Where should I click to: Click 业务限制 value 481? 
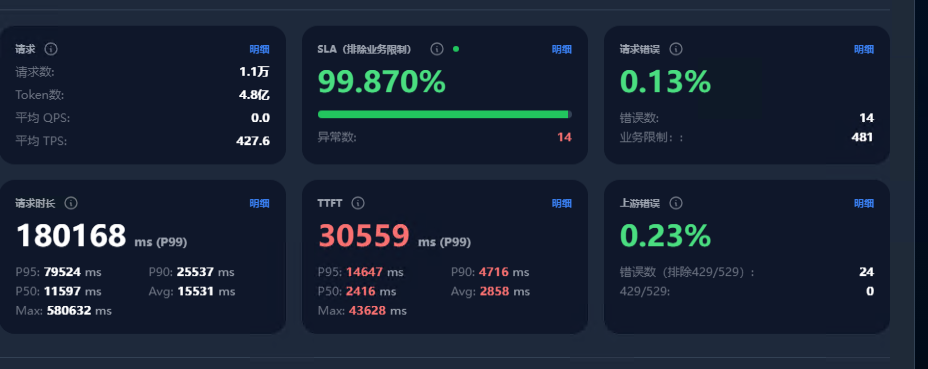862,137
